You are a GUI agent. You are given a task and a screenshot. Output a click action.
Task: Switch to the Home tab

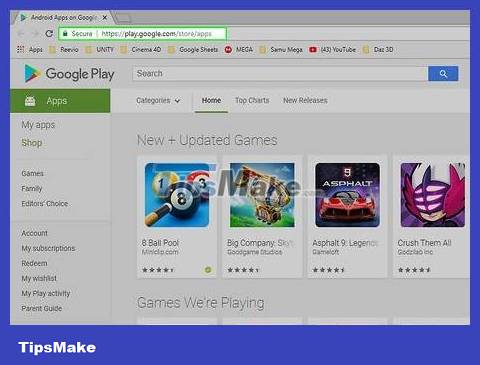point(211,100)
